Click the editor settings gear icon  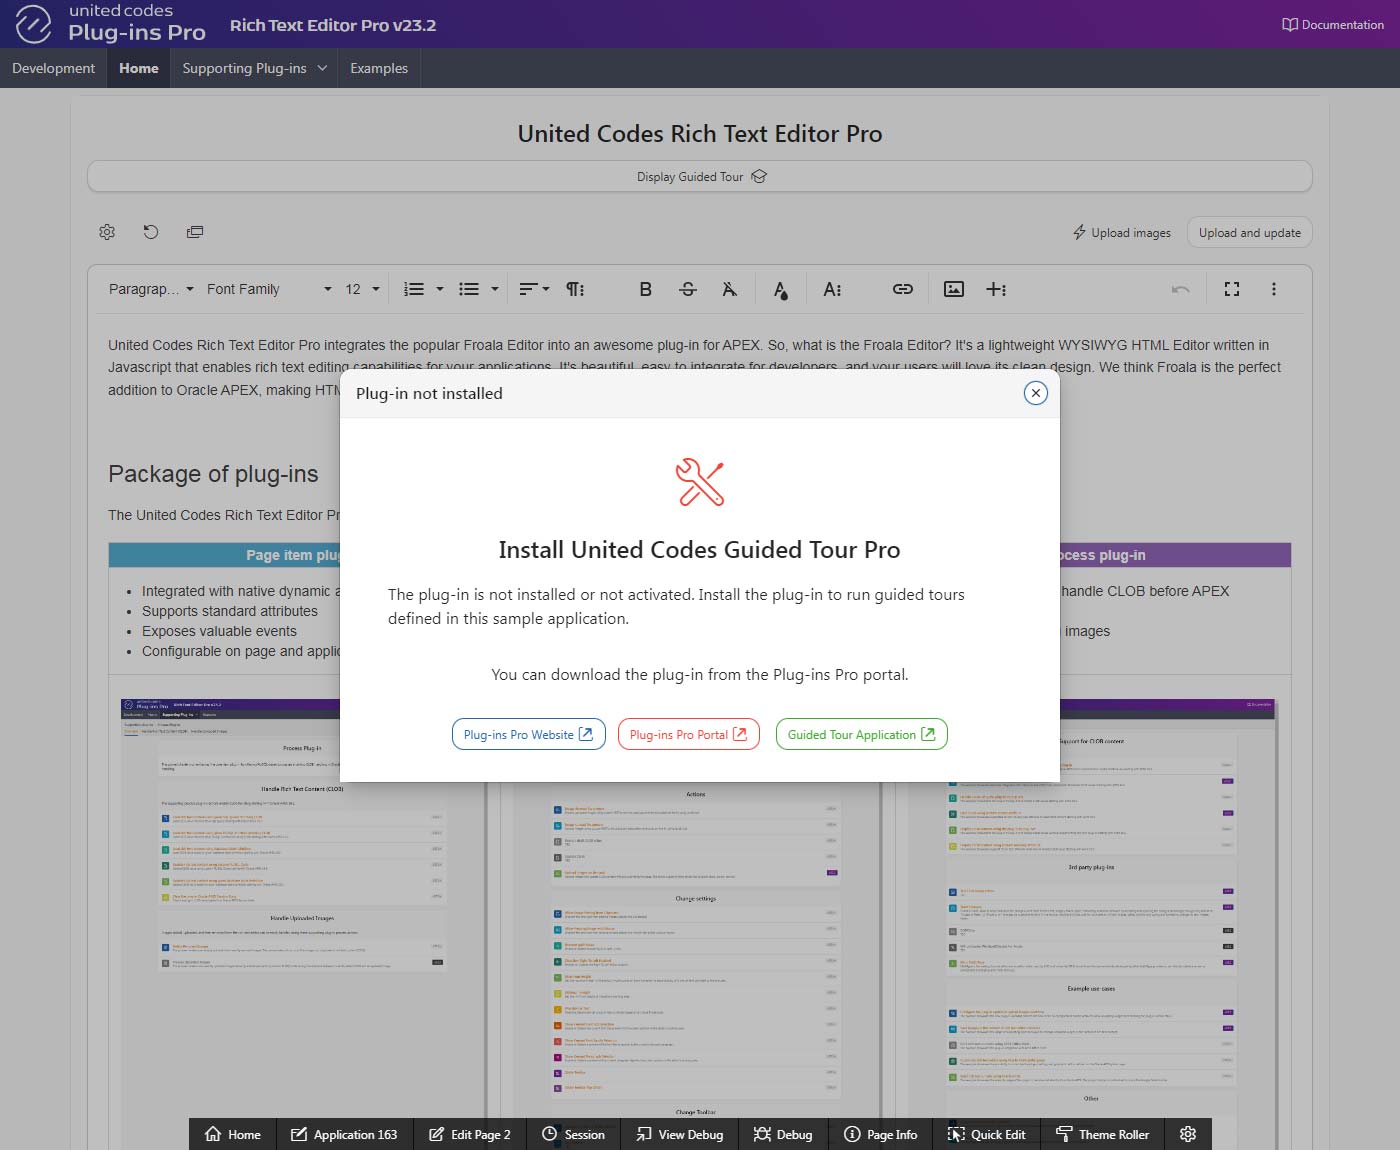click(107, 232)
